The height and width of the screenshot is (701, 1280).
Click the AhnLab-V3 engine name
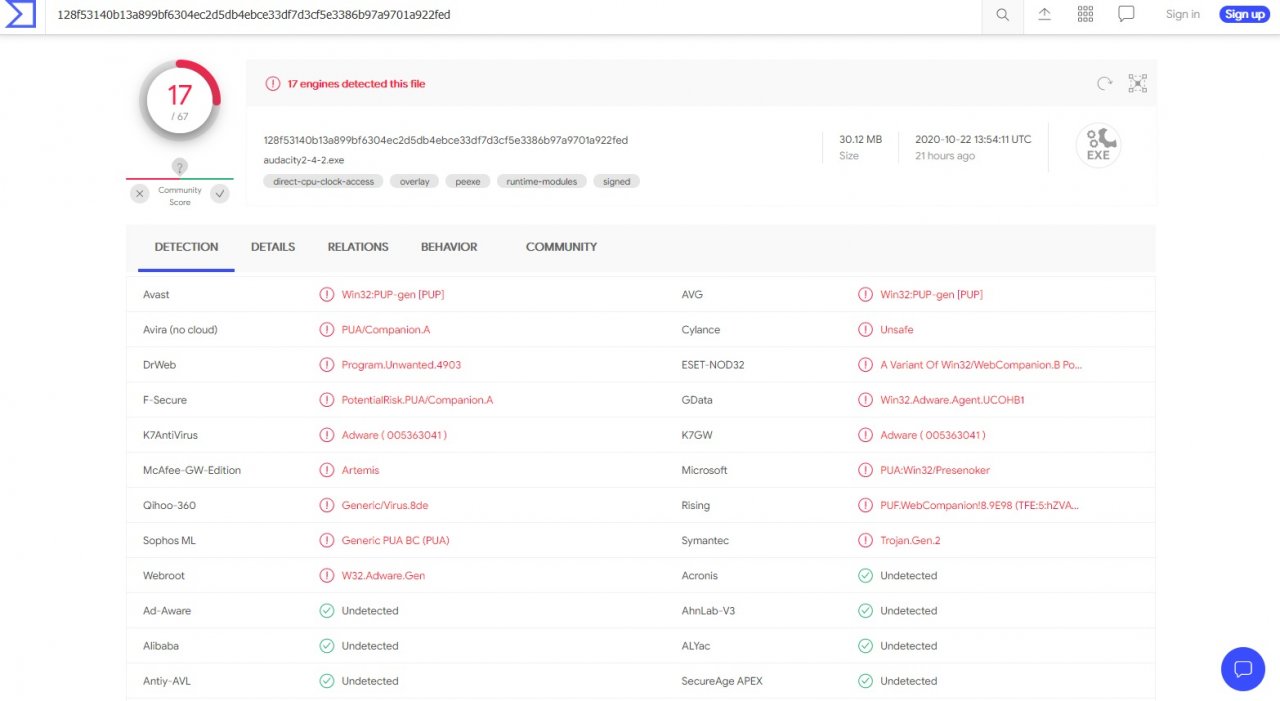click(x=709, y=611)
